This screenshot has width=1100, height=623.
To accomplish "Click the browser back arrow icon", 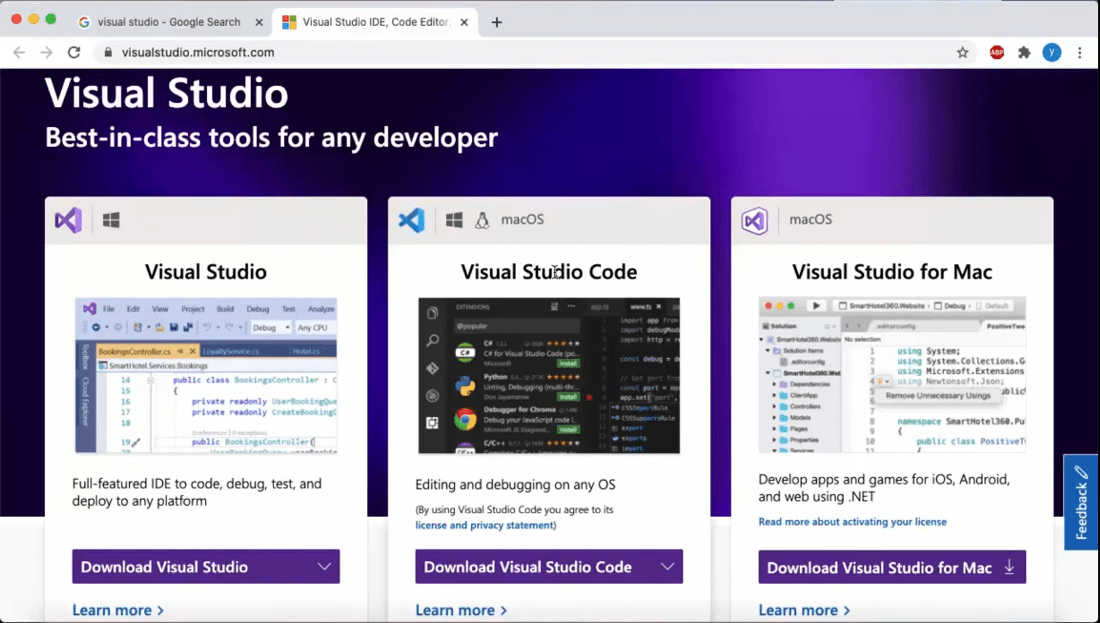I will coord(19,53).
